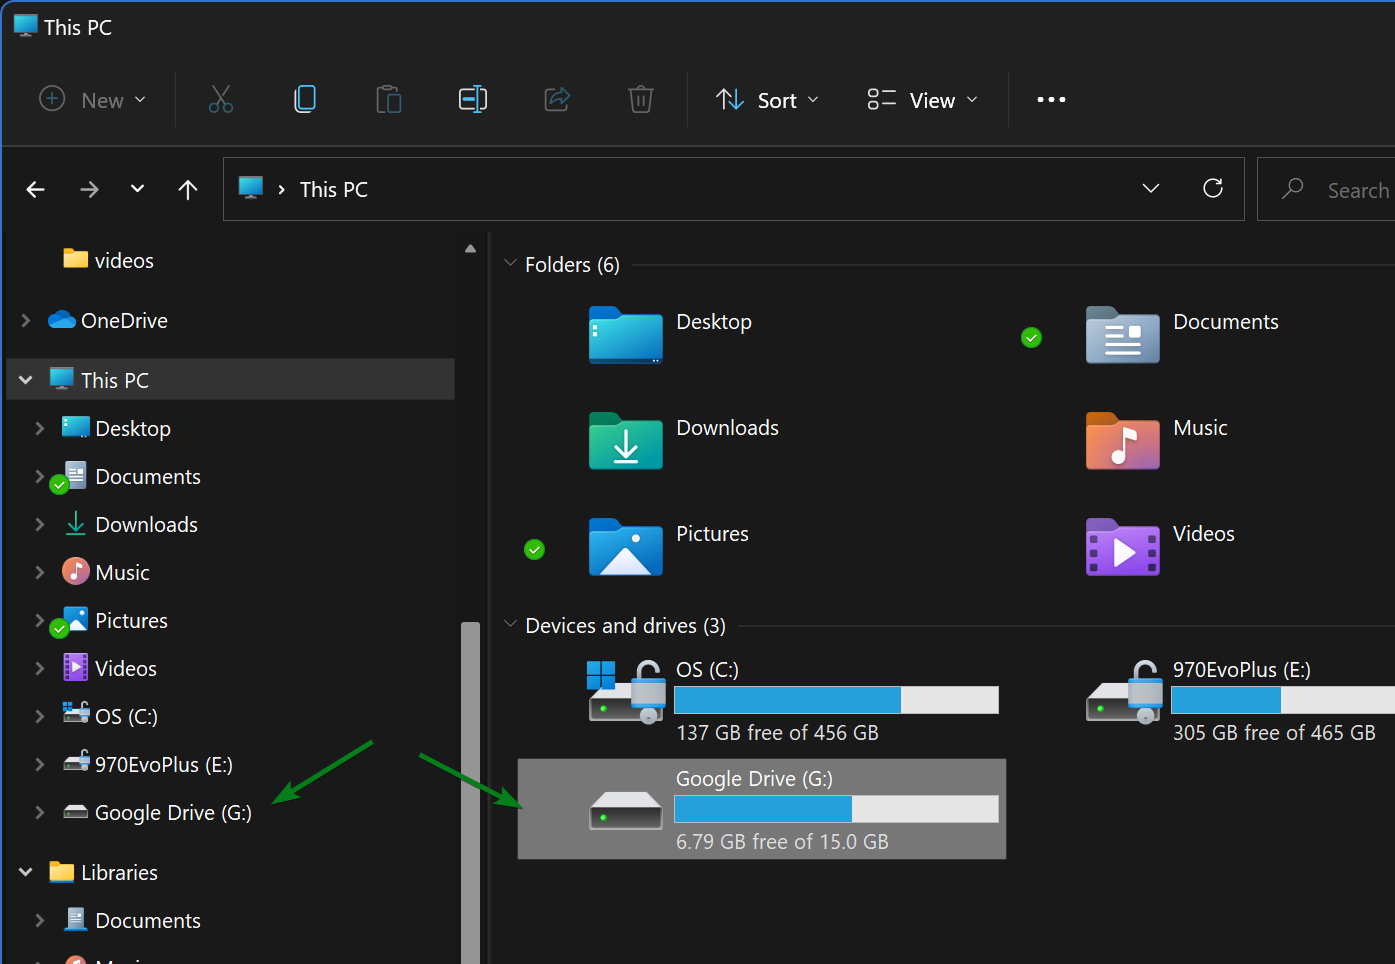Expand Desktop under This PC
1395x964 pixels.
40,428
